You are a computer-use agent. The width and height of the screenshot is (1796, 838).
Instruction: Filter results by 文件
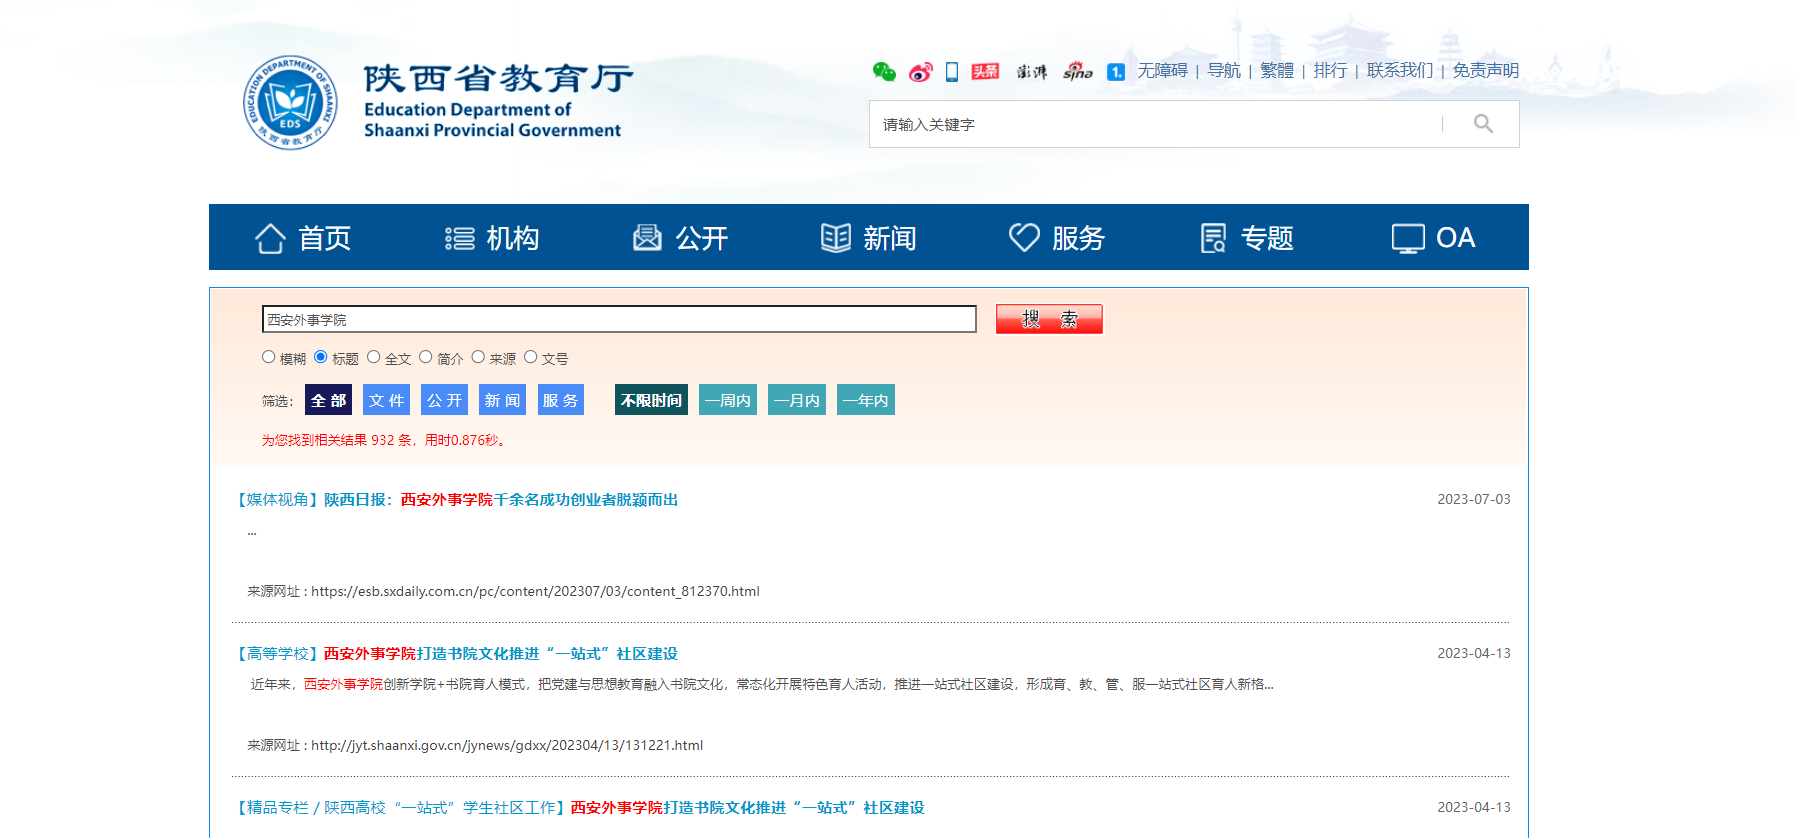(x=386, y=400)
